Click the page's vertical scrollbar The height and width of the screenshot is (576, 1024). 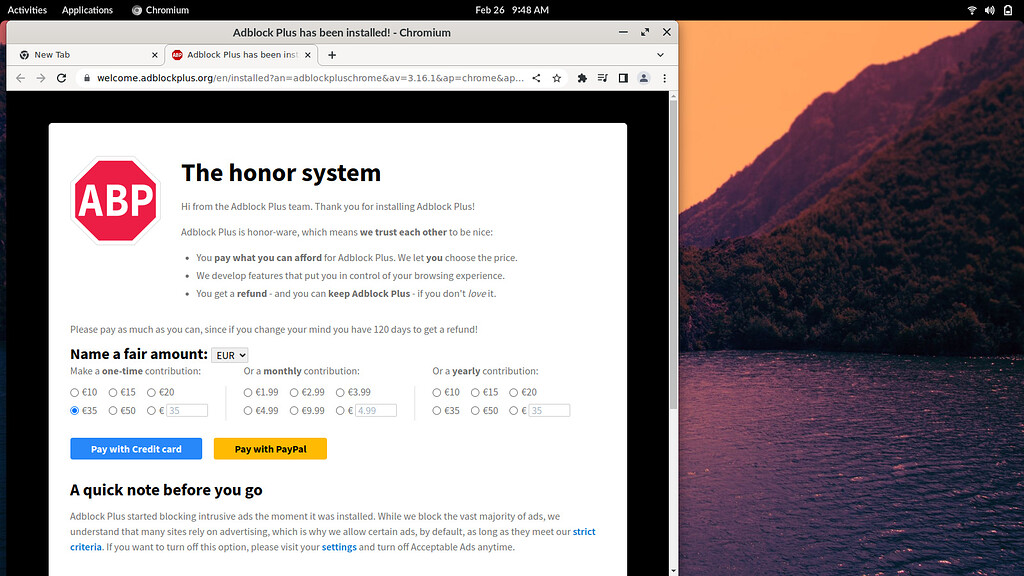pyautogui.click(x=673, y=250)
